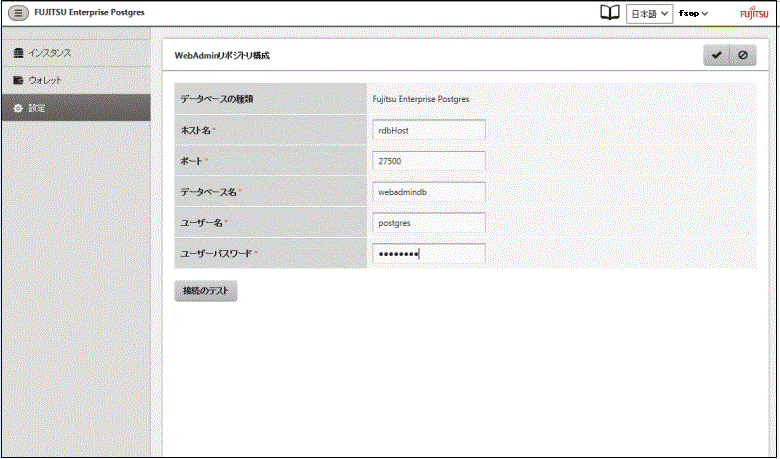780x459 pixels.
Task: Focus the データベース名 field containing webadmindb
Action: coord(429,192)
